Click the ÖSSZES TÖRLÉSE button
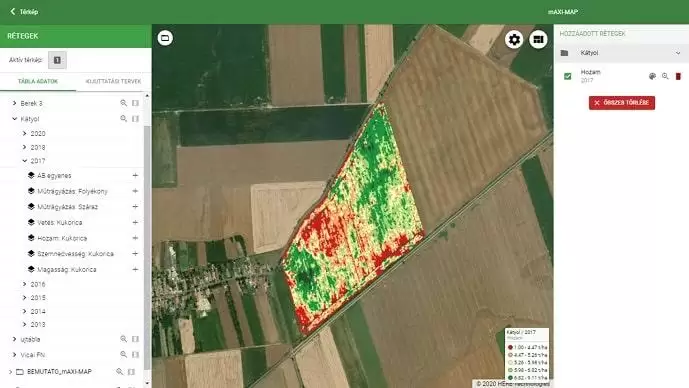This screenshot has height=388, width=689. pos(622,103)
